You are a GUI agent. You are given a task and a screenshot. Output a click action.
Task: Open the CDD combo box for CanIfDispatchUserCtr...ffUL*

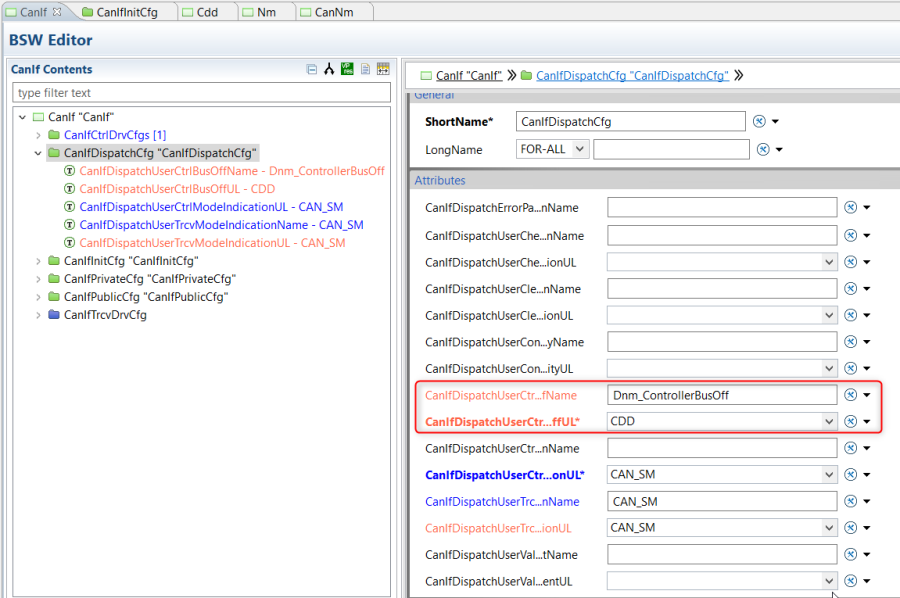(x=829, y=421)
